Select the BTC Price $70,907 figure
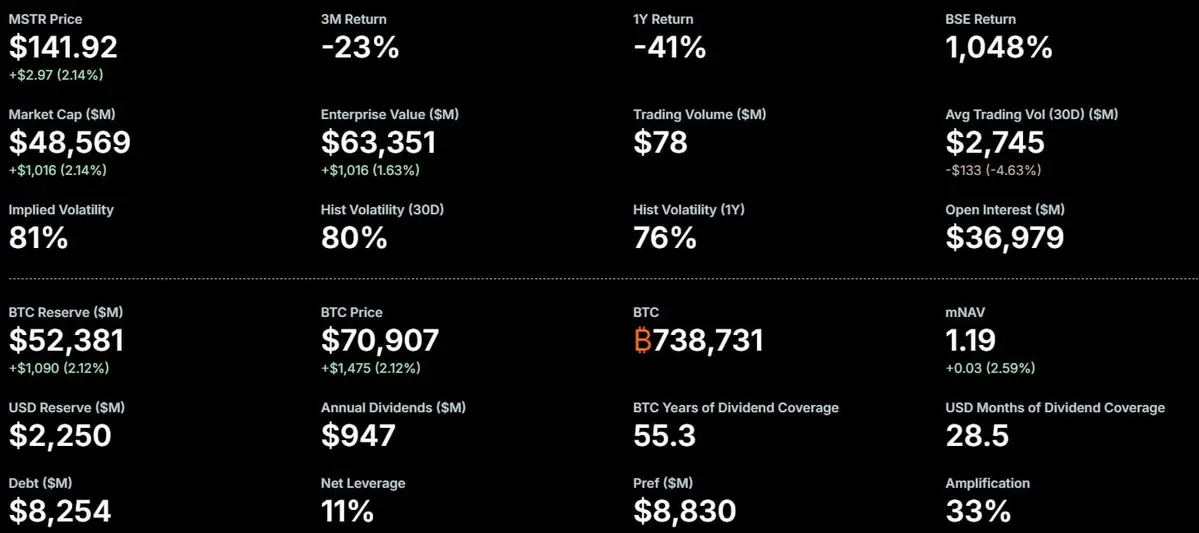This screenshot has width=1199, height=533. (x=380, y=340)
